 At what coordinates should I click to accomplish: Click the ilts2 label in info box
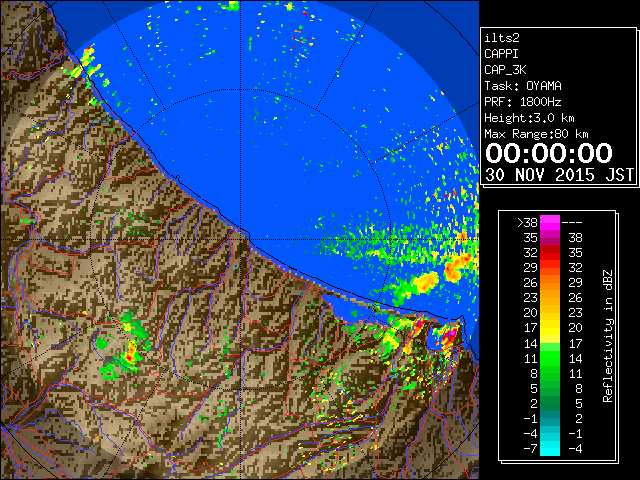click(x=502, y=38)
